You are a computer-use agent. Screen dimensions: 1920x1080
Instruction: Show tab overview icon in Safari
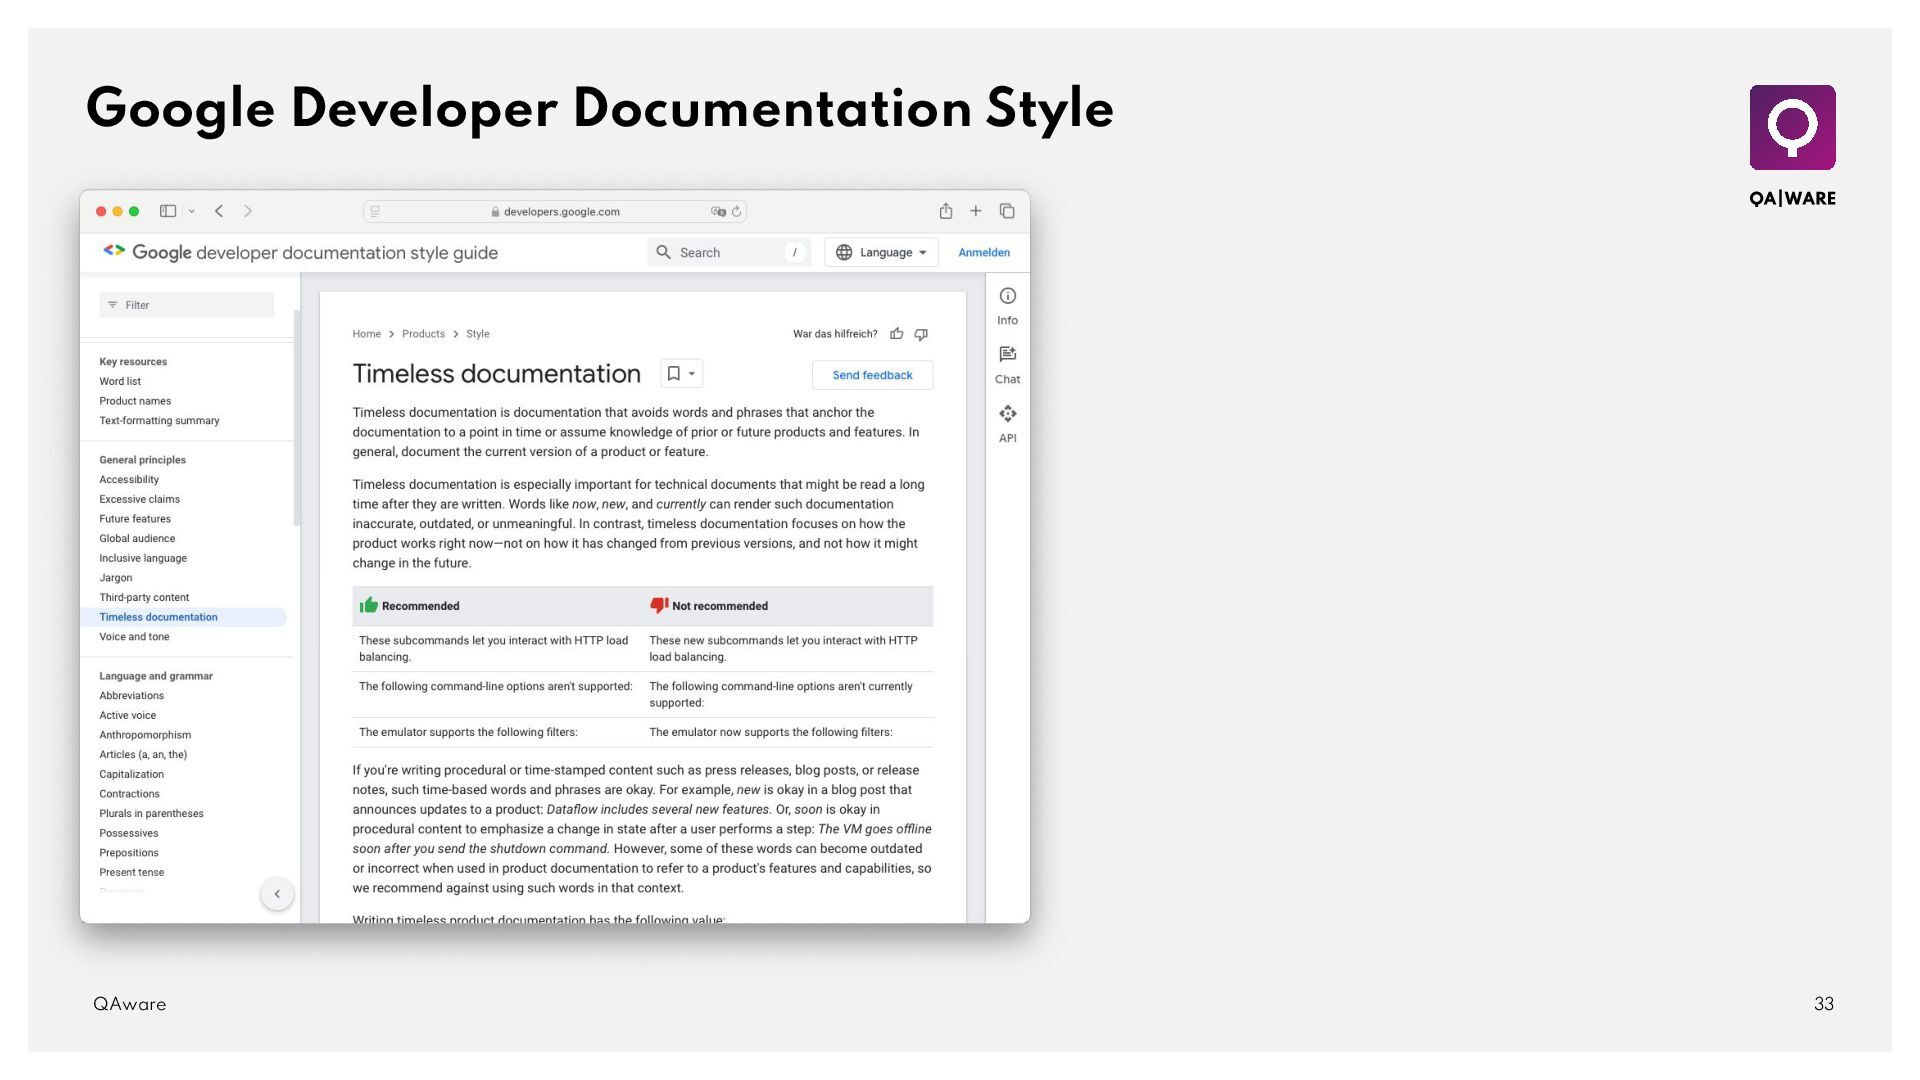pyautogui.click(x=1007, y=211)
